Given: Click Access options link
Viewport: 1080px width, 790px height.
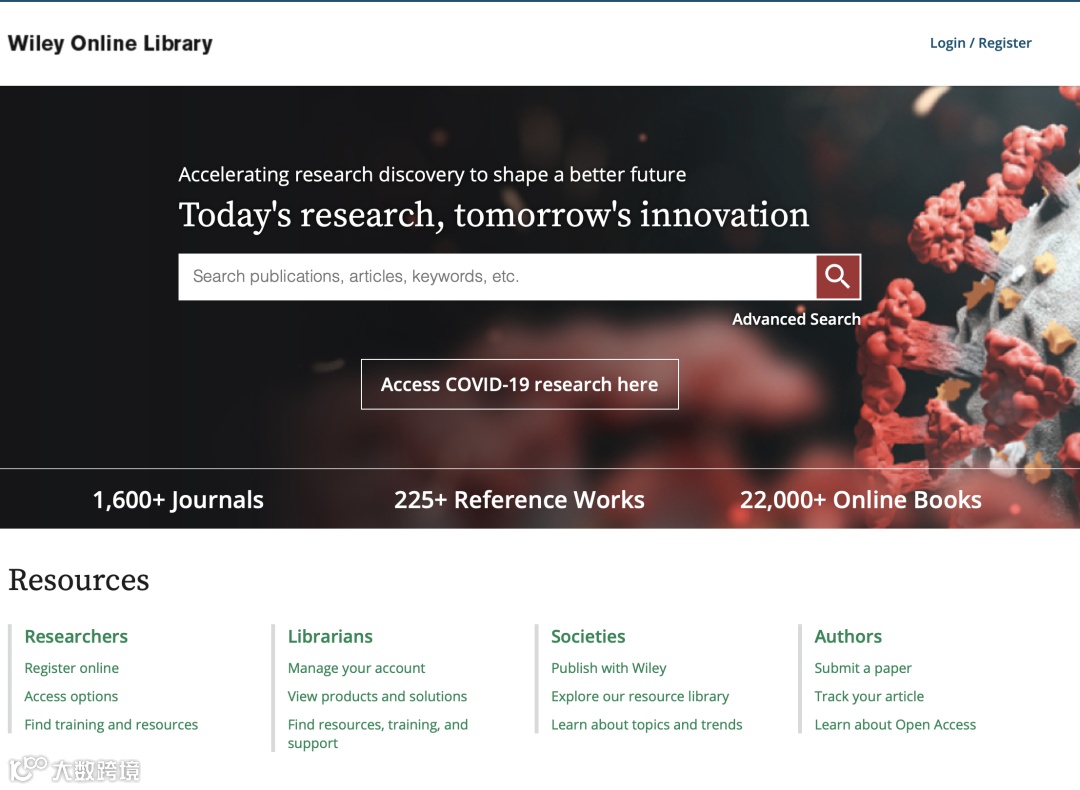Looking at the screenshot, I should (x=71, y=696).
